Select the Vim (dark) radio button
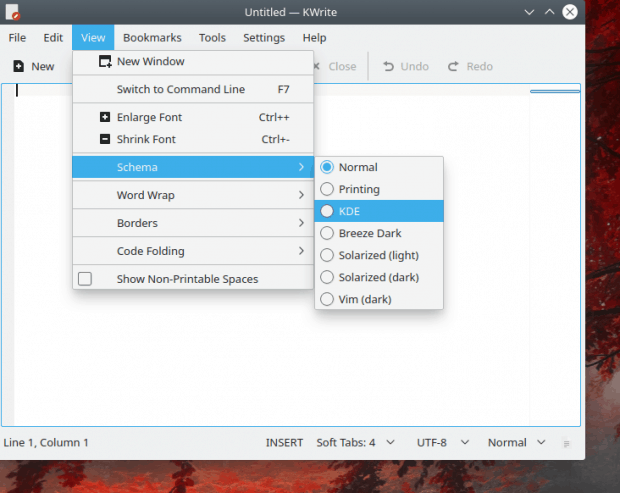The height and width of the screenshot is (493, 620). click(x=327, y=299)
